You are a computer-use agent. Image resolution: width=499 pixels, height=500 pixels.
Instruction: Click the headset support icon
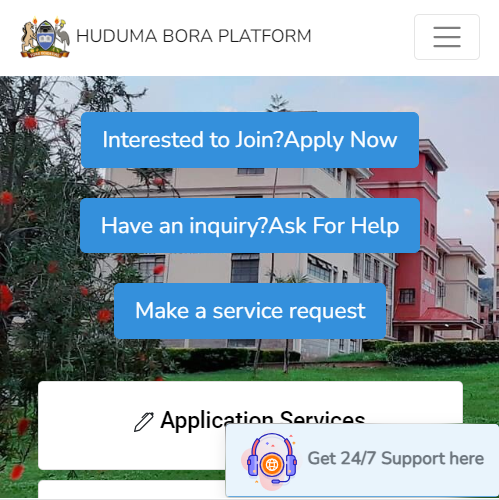272,461
